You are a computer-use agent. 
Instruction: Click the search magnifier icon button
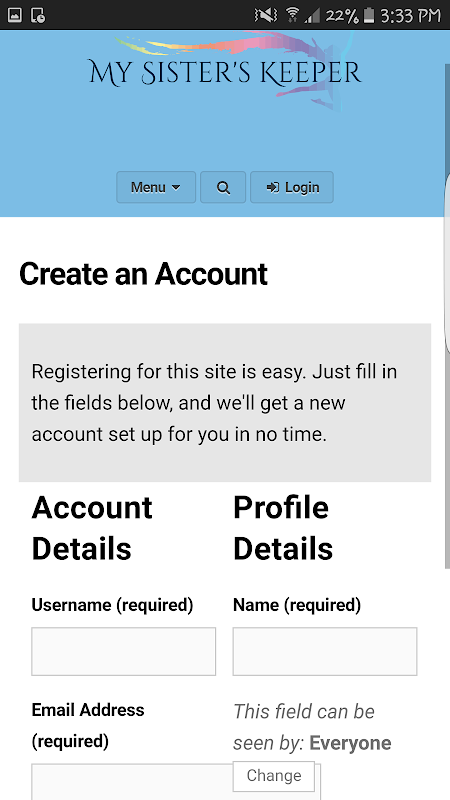[x=223, y=187]
